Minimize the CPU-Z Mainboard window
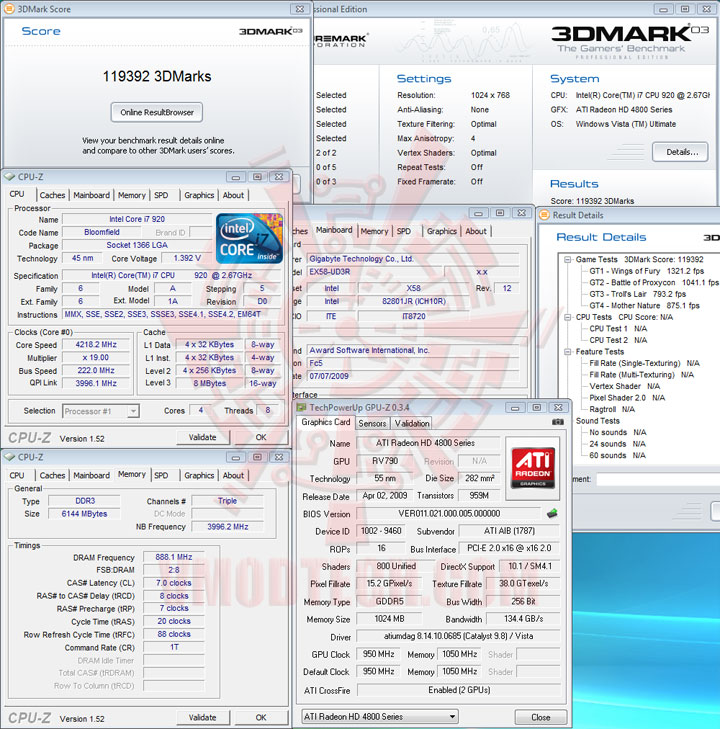The image size is (720, 729). tap(478, 213)
